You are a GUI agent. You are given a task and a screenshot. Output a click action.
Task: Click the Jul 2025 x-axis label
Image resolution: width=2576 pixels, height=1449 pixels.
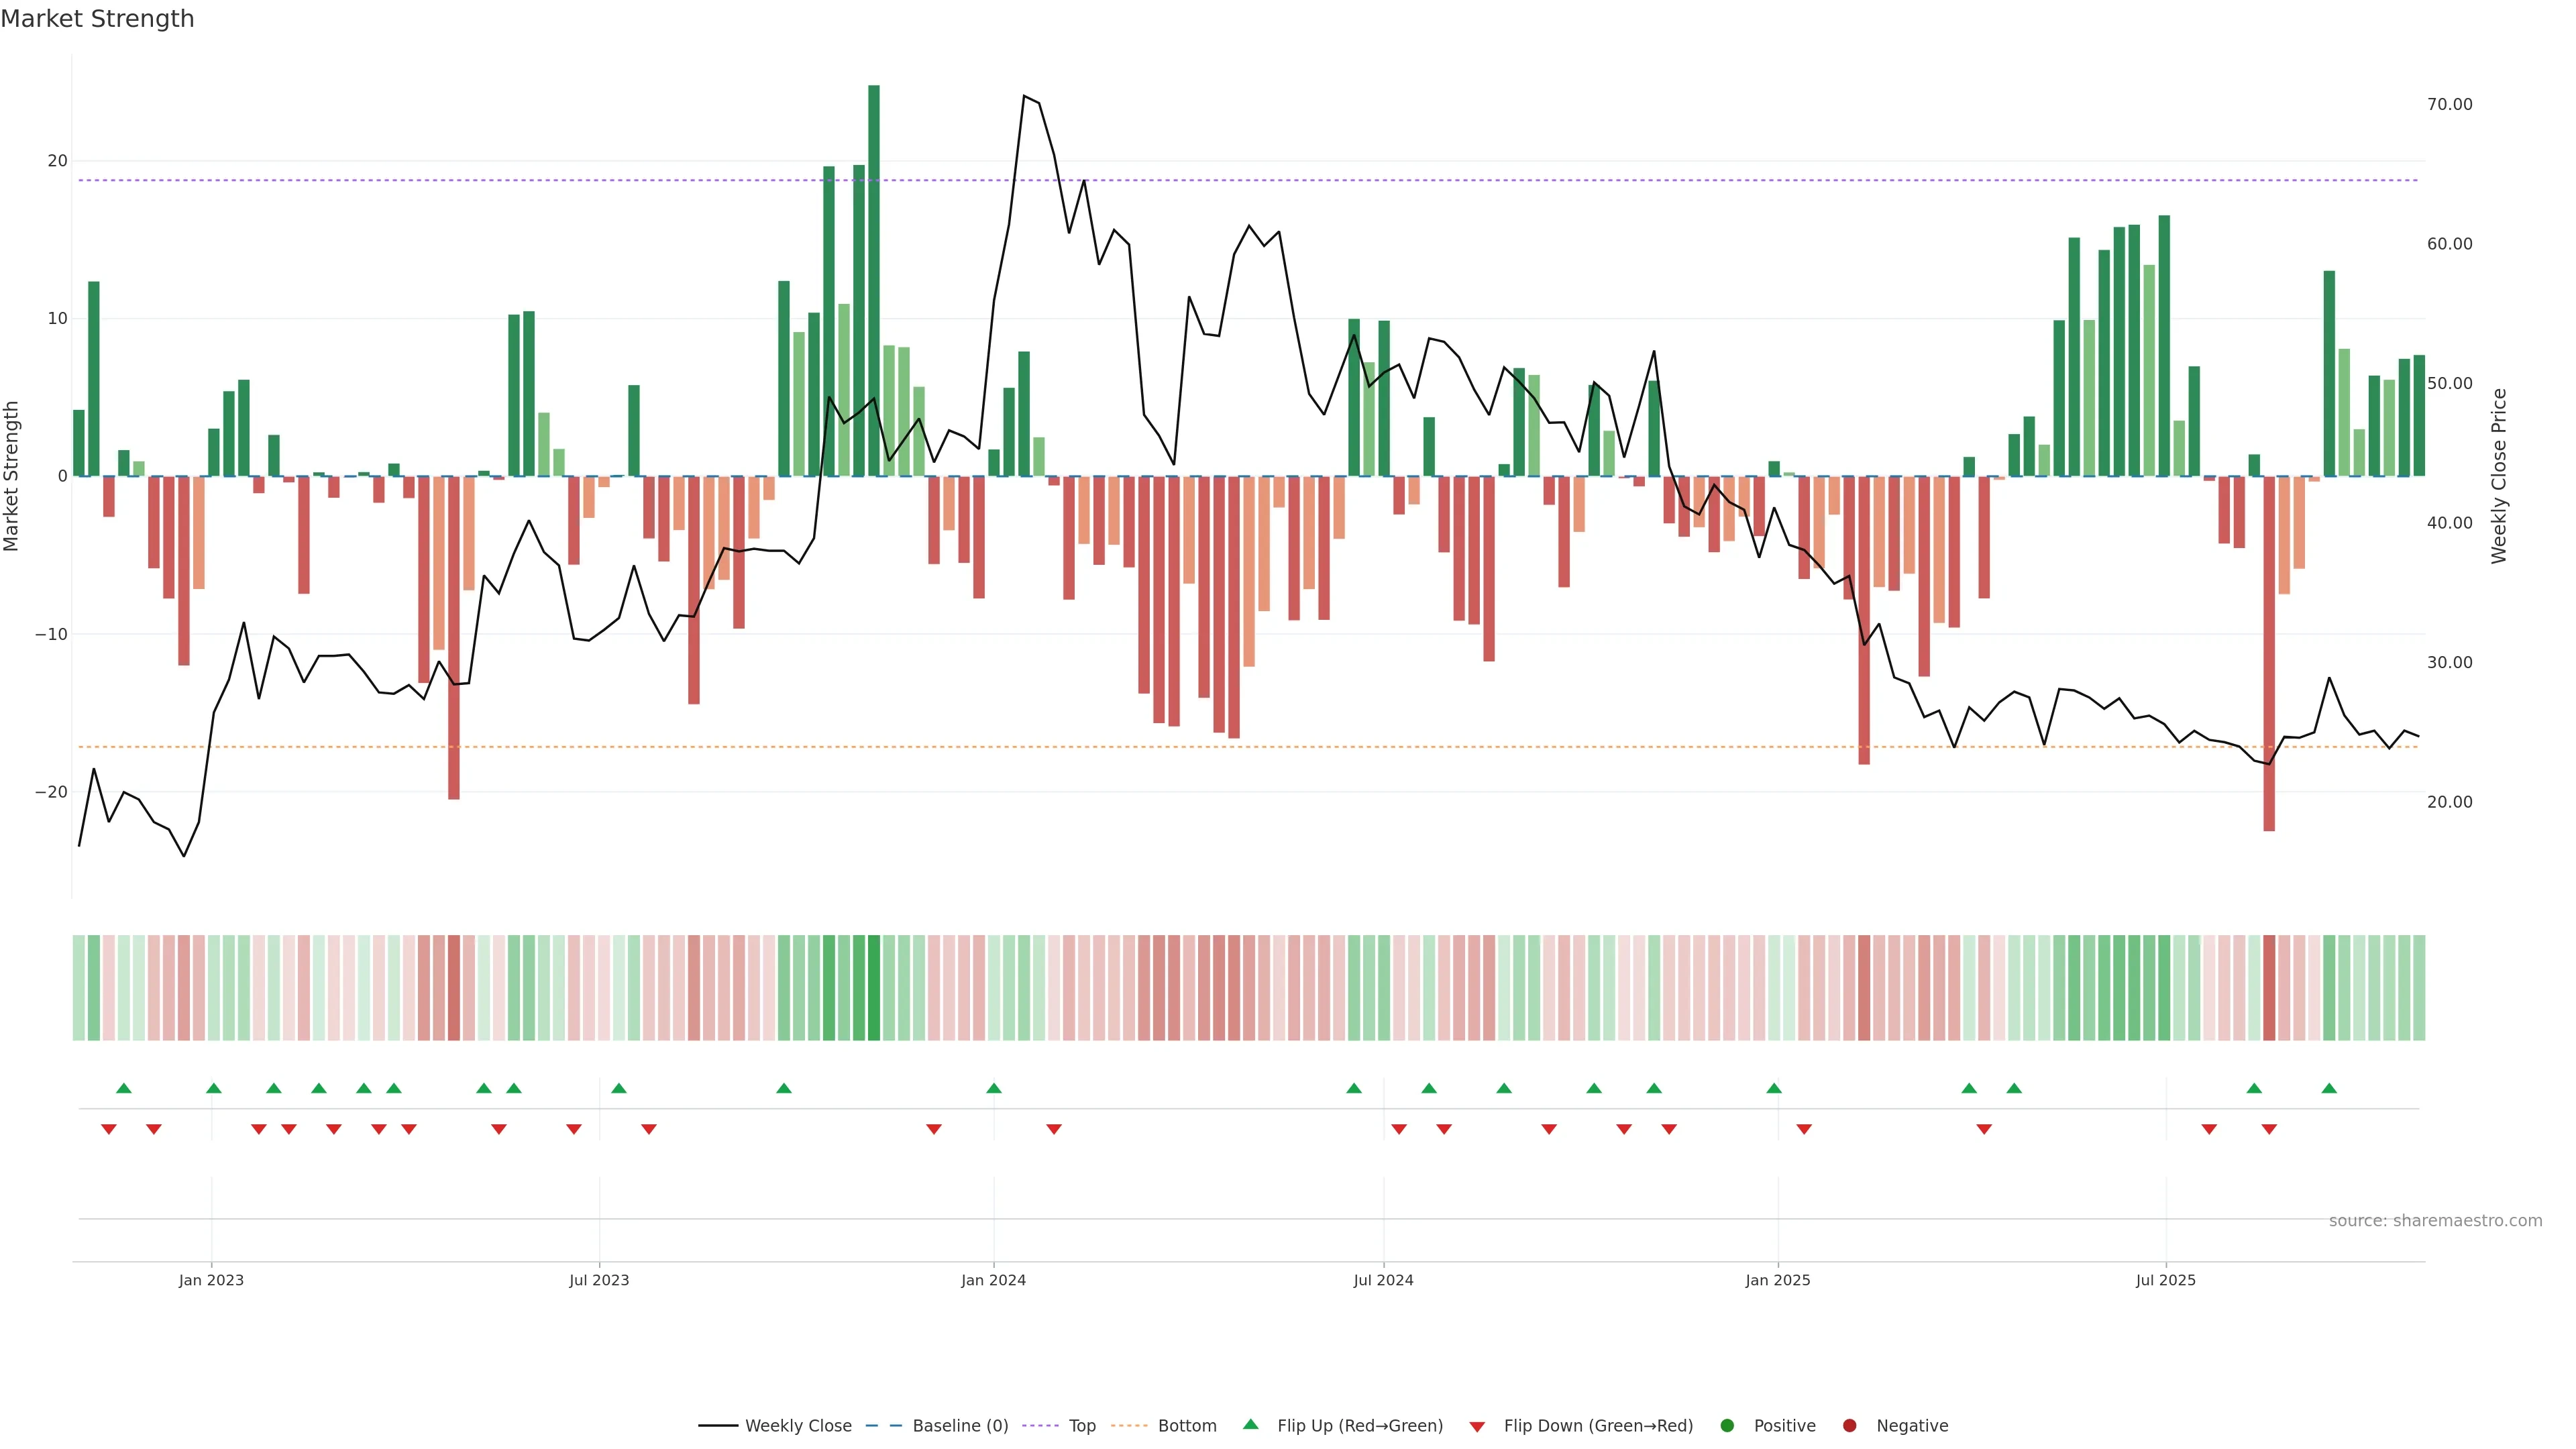tap(2165, 1280)
